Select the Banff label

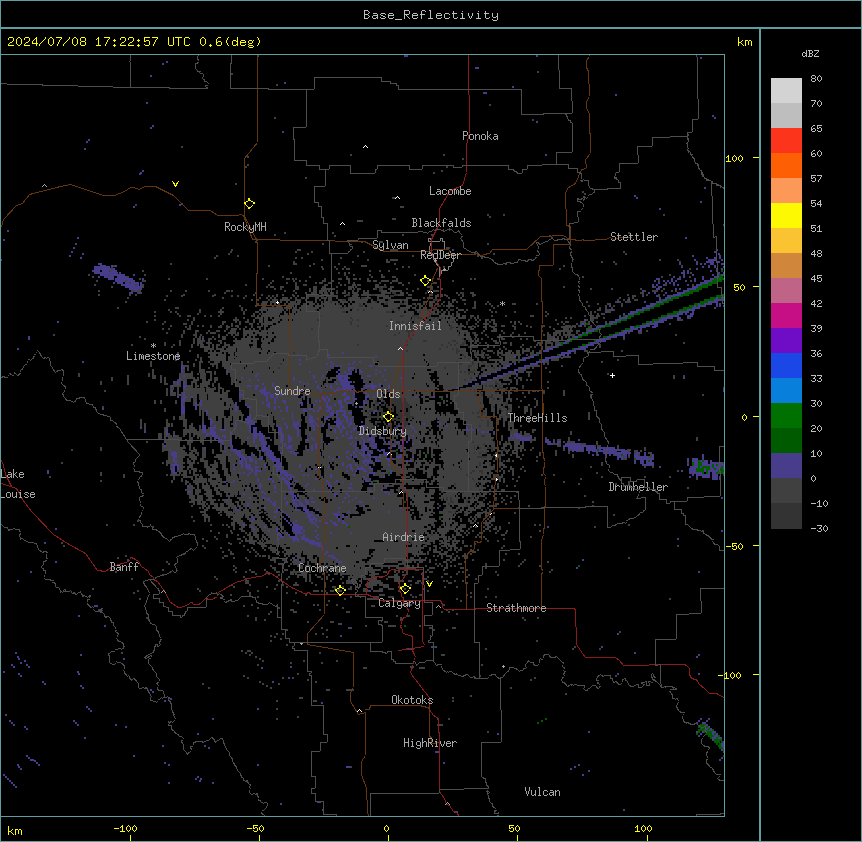124,567
